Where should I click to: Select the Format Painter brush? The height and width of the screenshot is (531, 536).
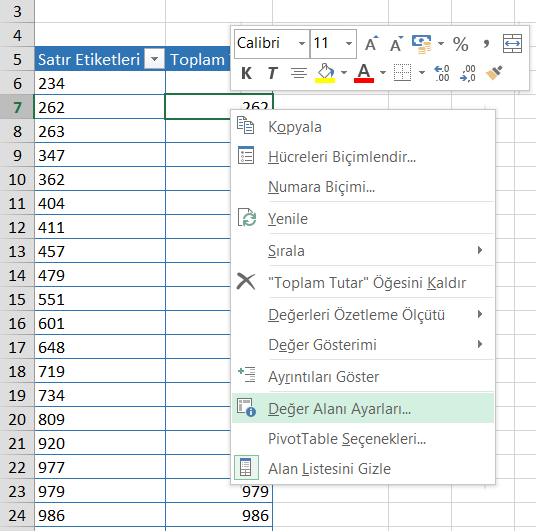coord(494,72)
